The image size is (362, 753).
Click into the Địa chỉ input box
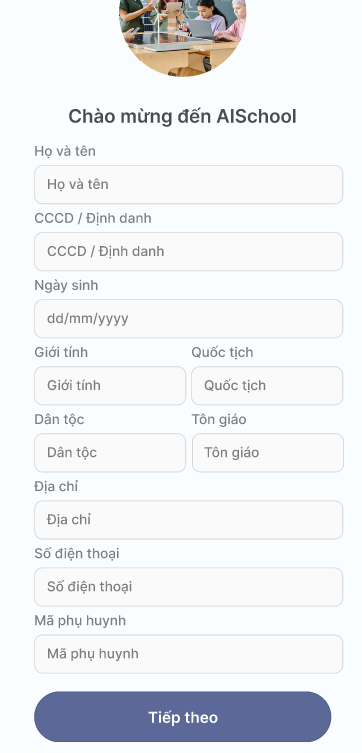tap(188, 520)
